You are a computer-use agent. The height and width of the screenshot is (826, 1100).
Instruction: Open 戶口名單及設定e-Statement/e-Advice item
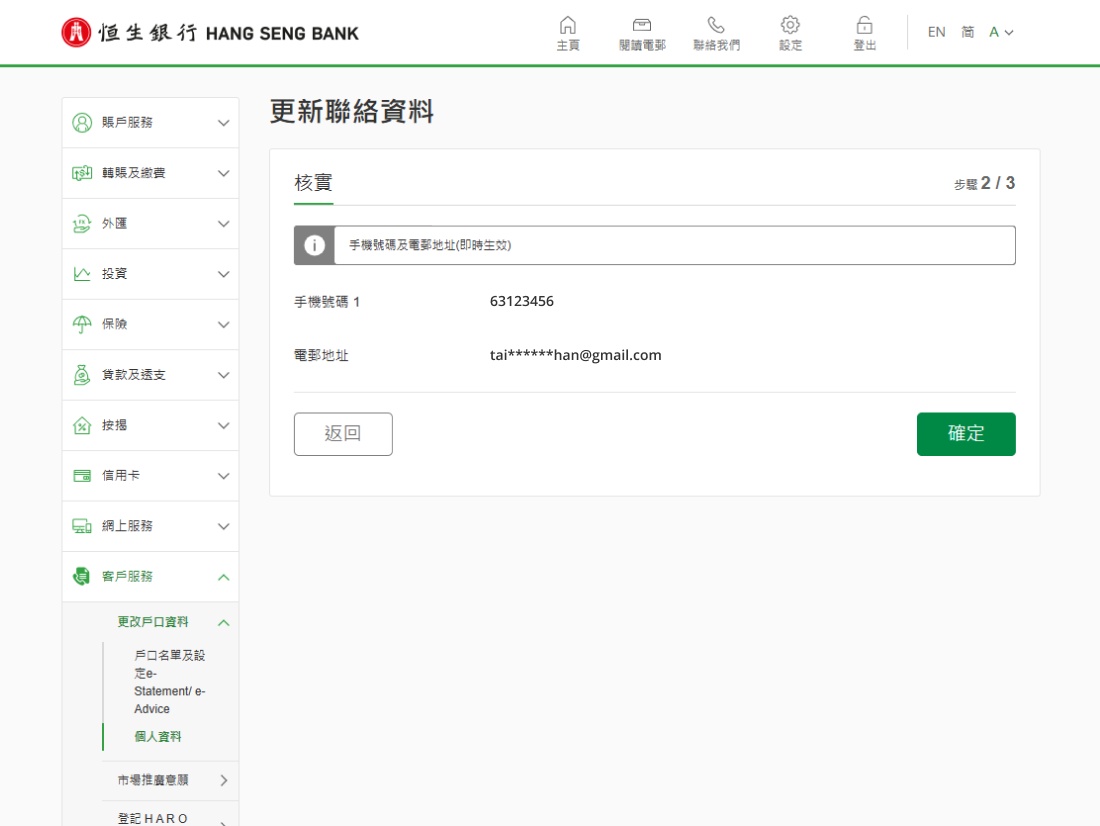point(169,682)
